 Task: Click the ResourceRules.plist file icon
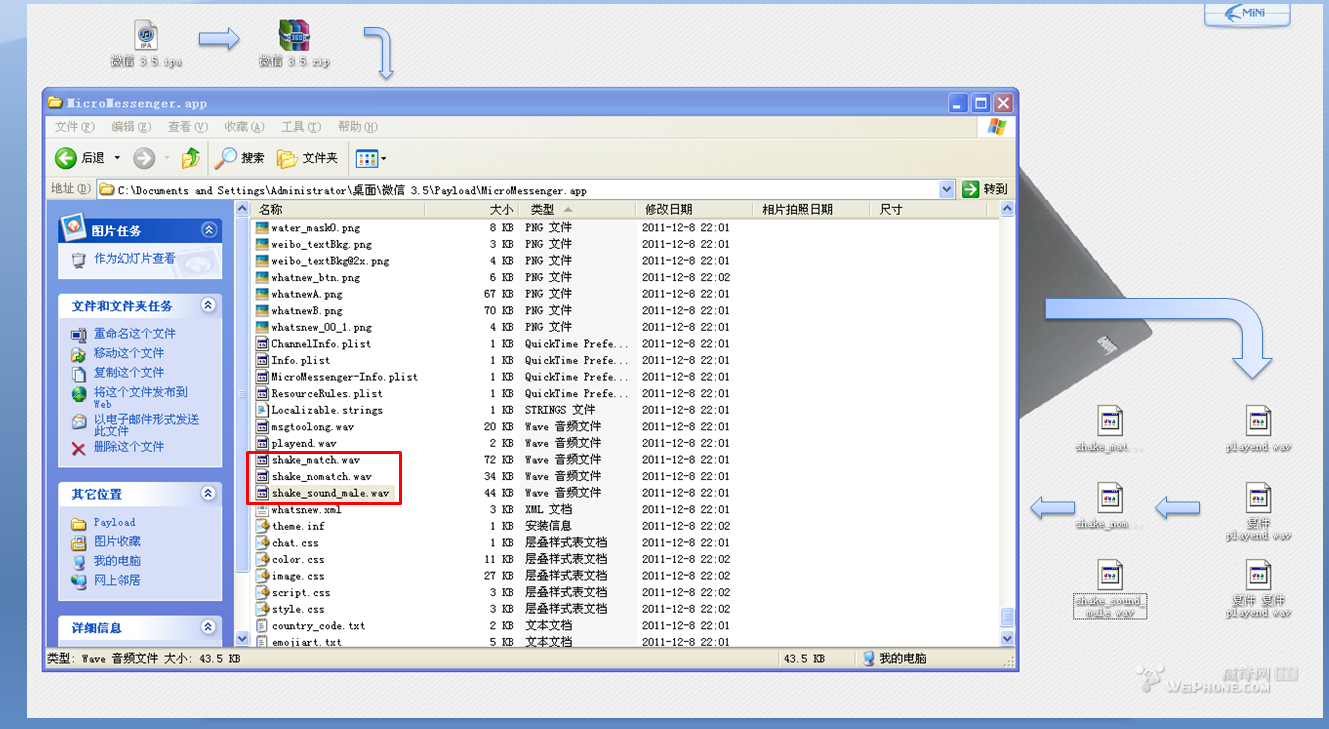pos(262,393)
